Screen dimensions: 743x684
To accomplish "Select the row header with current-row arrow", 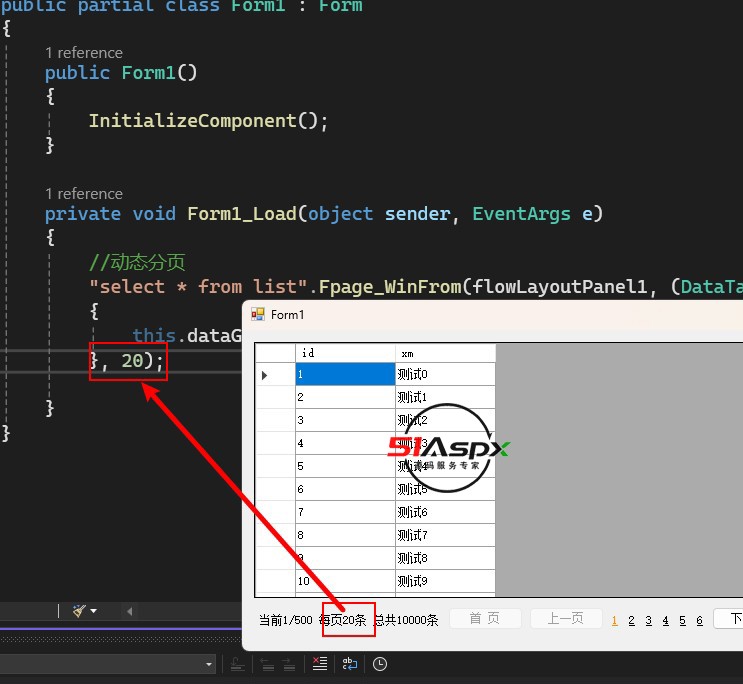I will pos(275,374).
